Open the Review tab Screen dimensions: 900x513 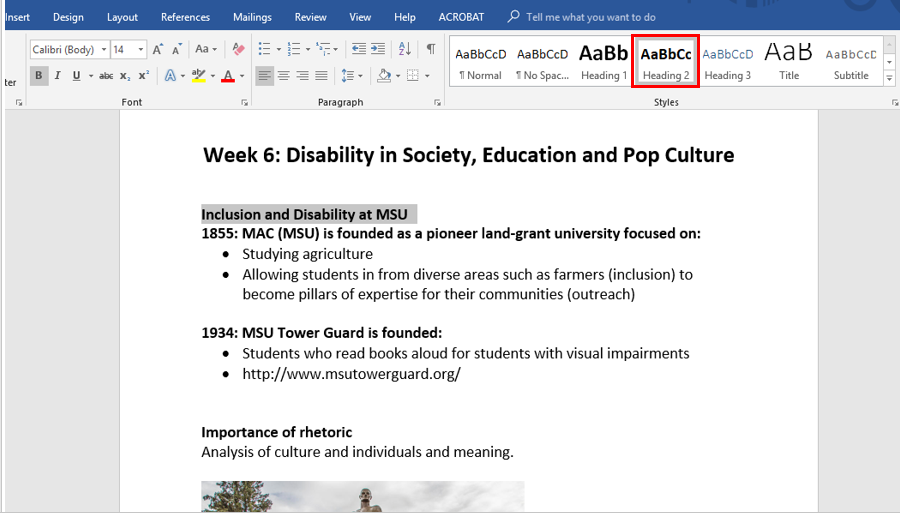pos(311,17)
